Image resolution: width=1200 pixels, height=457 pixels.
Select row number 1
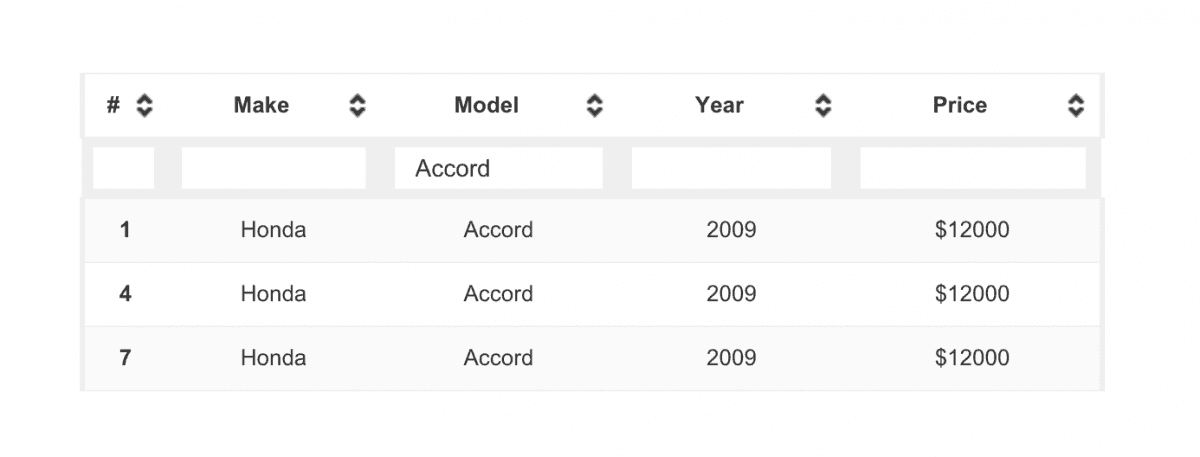click(x=125, y=230)
